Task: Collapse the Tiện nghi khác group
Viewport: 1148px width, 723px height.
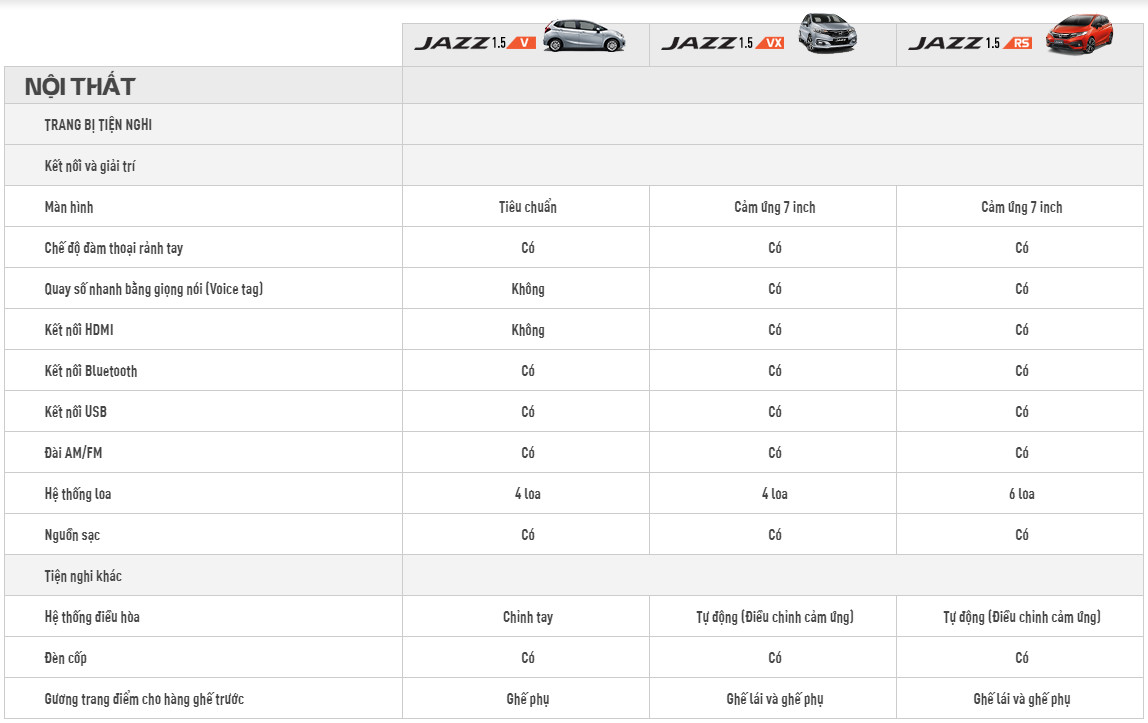Action: 83,576
